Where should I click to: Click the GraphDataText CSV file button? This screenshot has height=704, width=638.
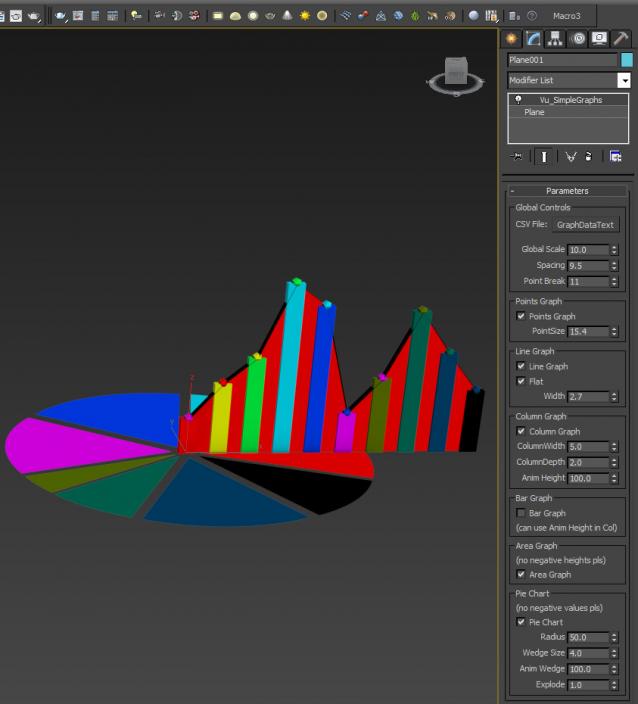(x=585, y=225)
